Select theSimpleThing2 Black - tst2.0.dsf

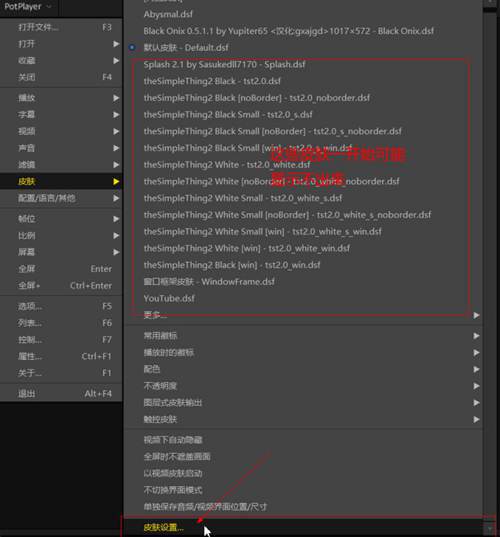pyautogui.click(x=303, y=81)
